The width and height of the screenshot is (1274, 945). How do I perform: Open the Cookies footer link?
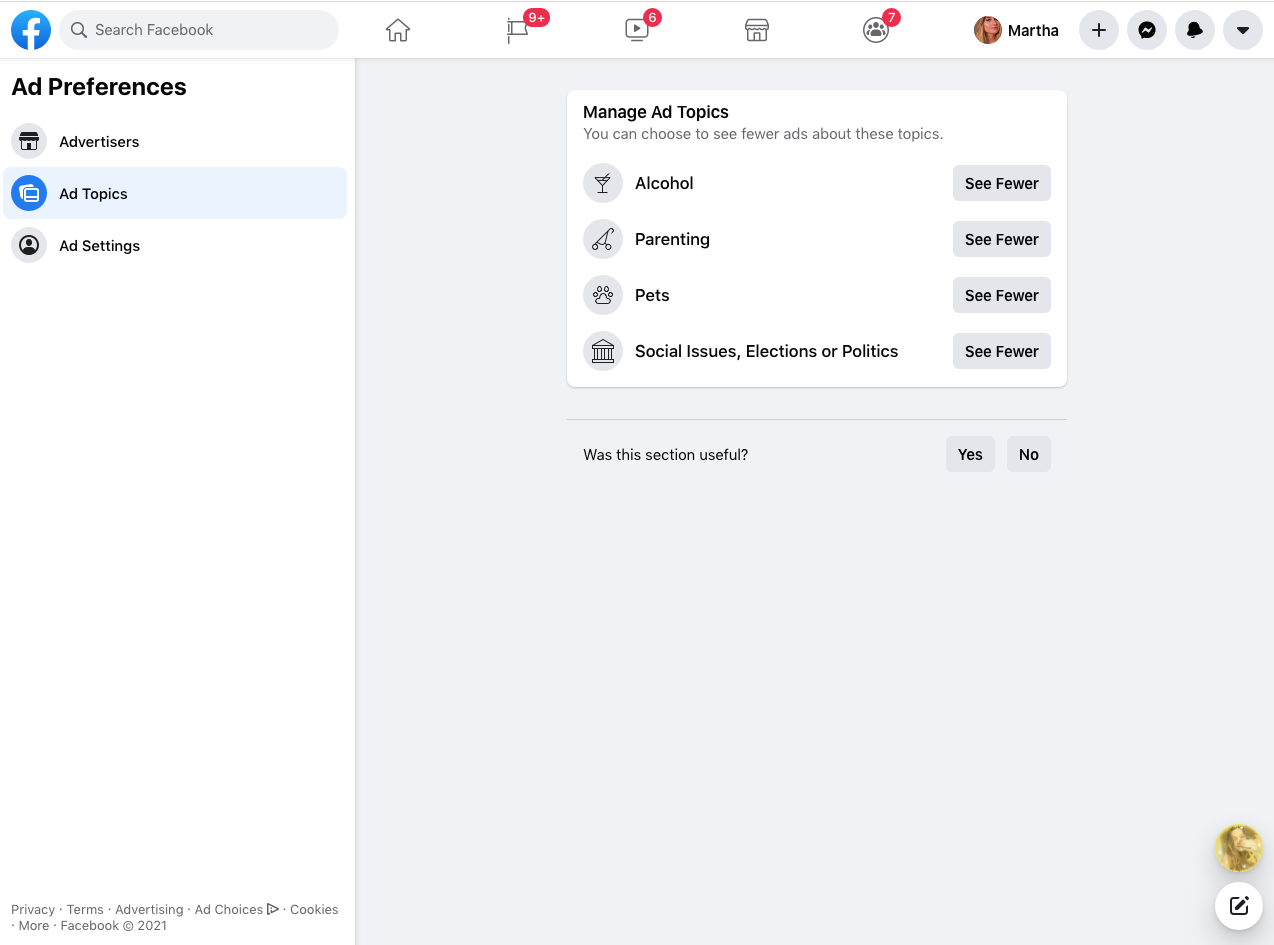[314, 909]
